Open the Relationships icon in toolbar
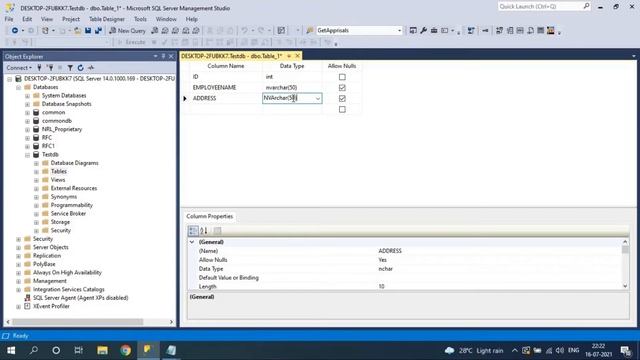 [499, 31]
